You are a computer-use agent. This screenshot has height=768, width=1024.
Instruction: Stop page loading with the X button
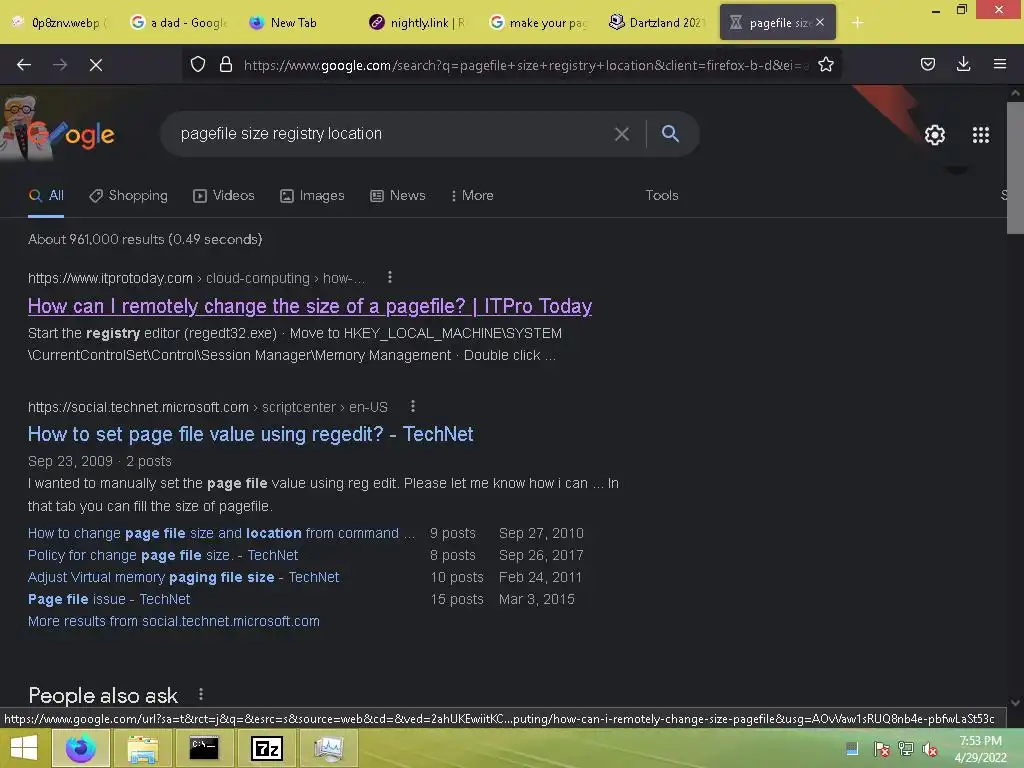[96, 65]
